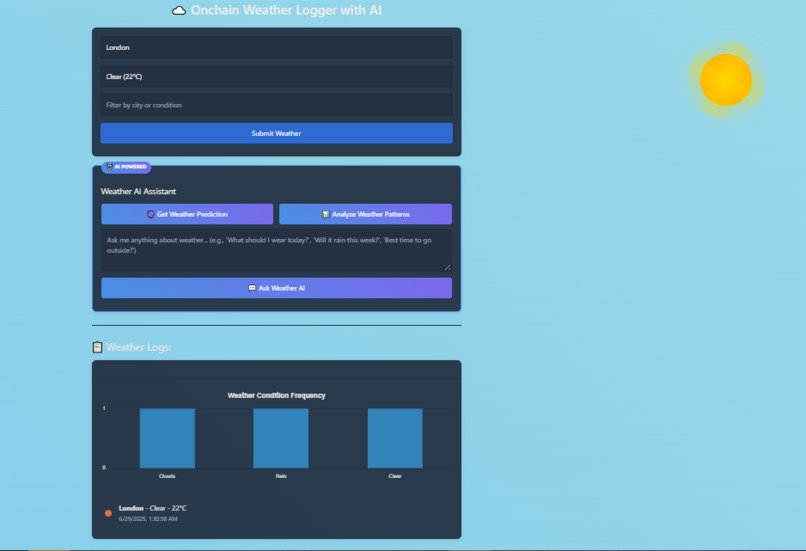The image size is (806, 551).
Task: Click the orange dot beside the London log entry
Action: click(108, 513)
